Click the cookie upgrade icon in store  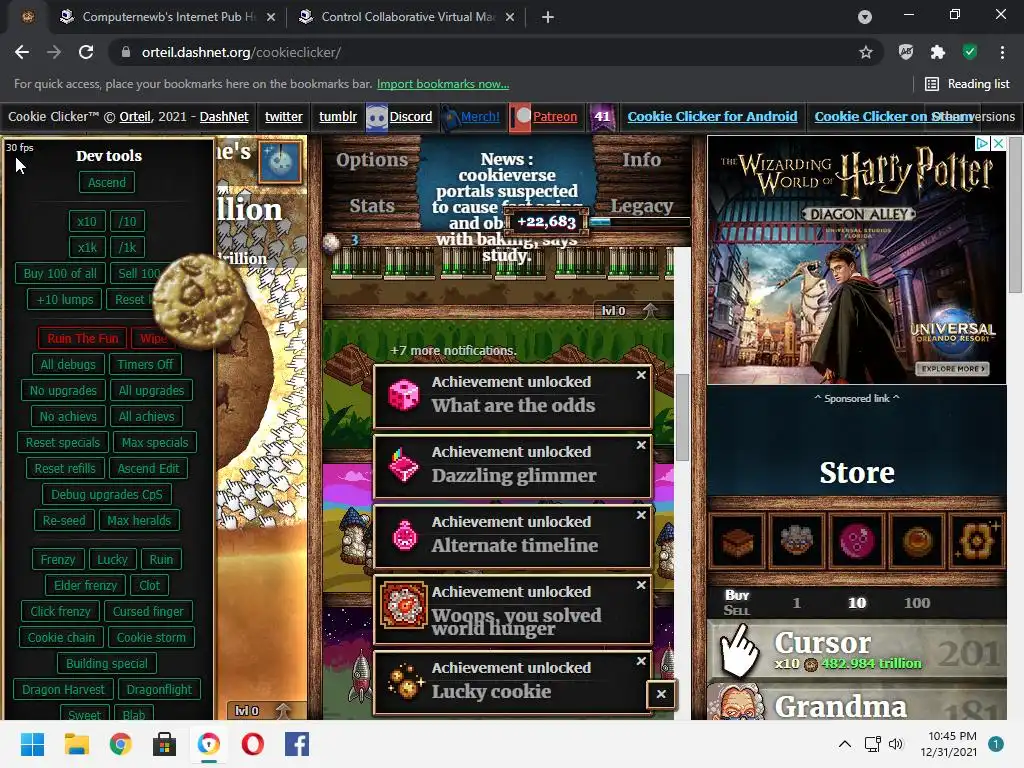pyautogui.click(x=797, y=540)
